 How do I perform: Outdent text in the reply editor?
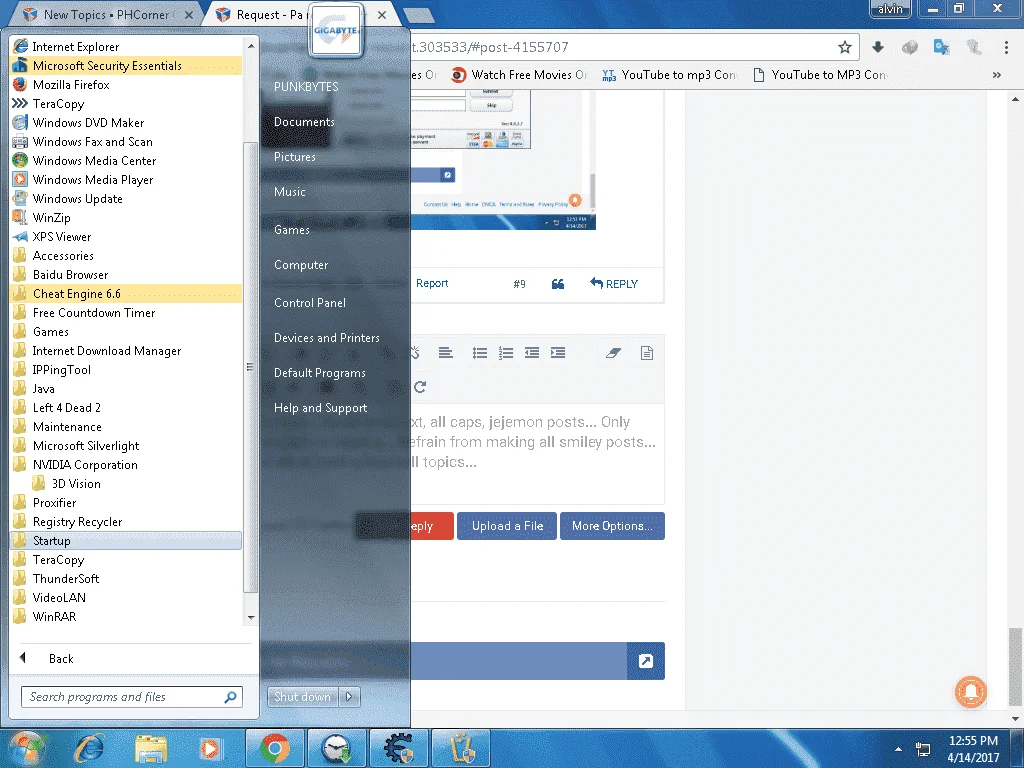click(532, 353)
